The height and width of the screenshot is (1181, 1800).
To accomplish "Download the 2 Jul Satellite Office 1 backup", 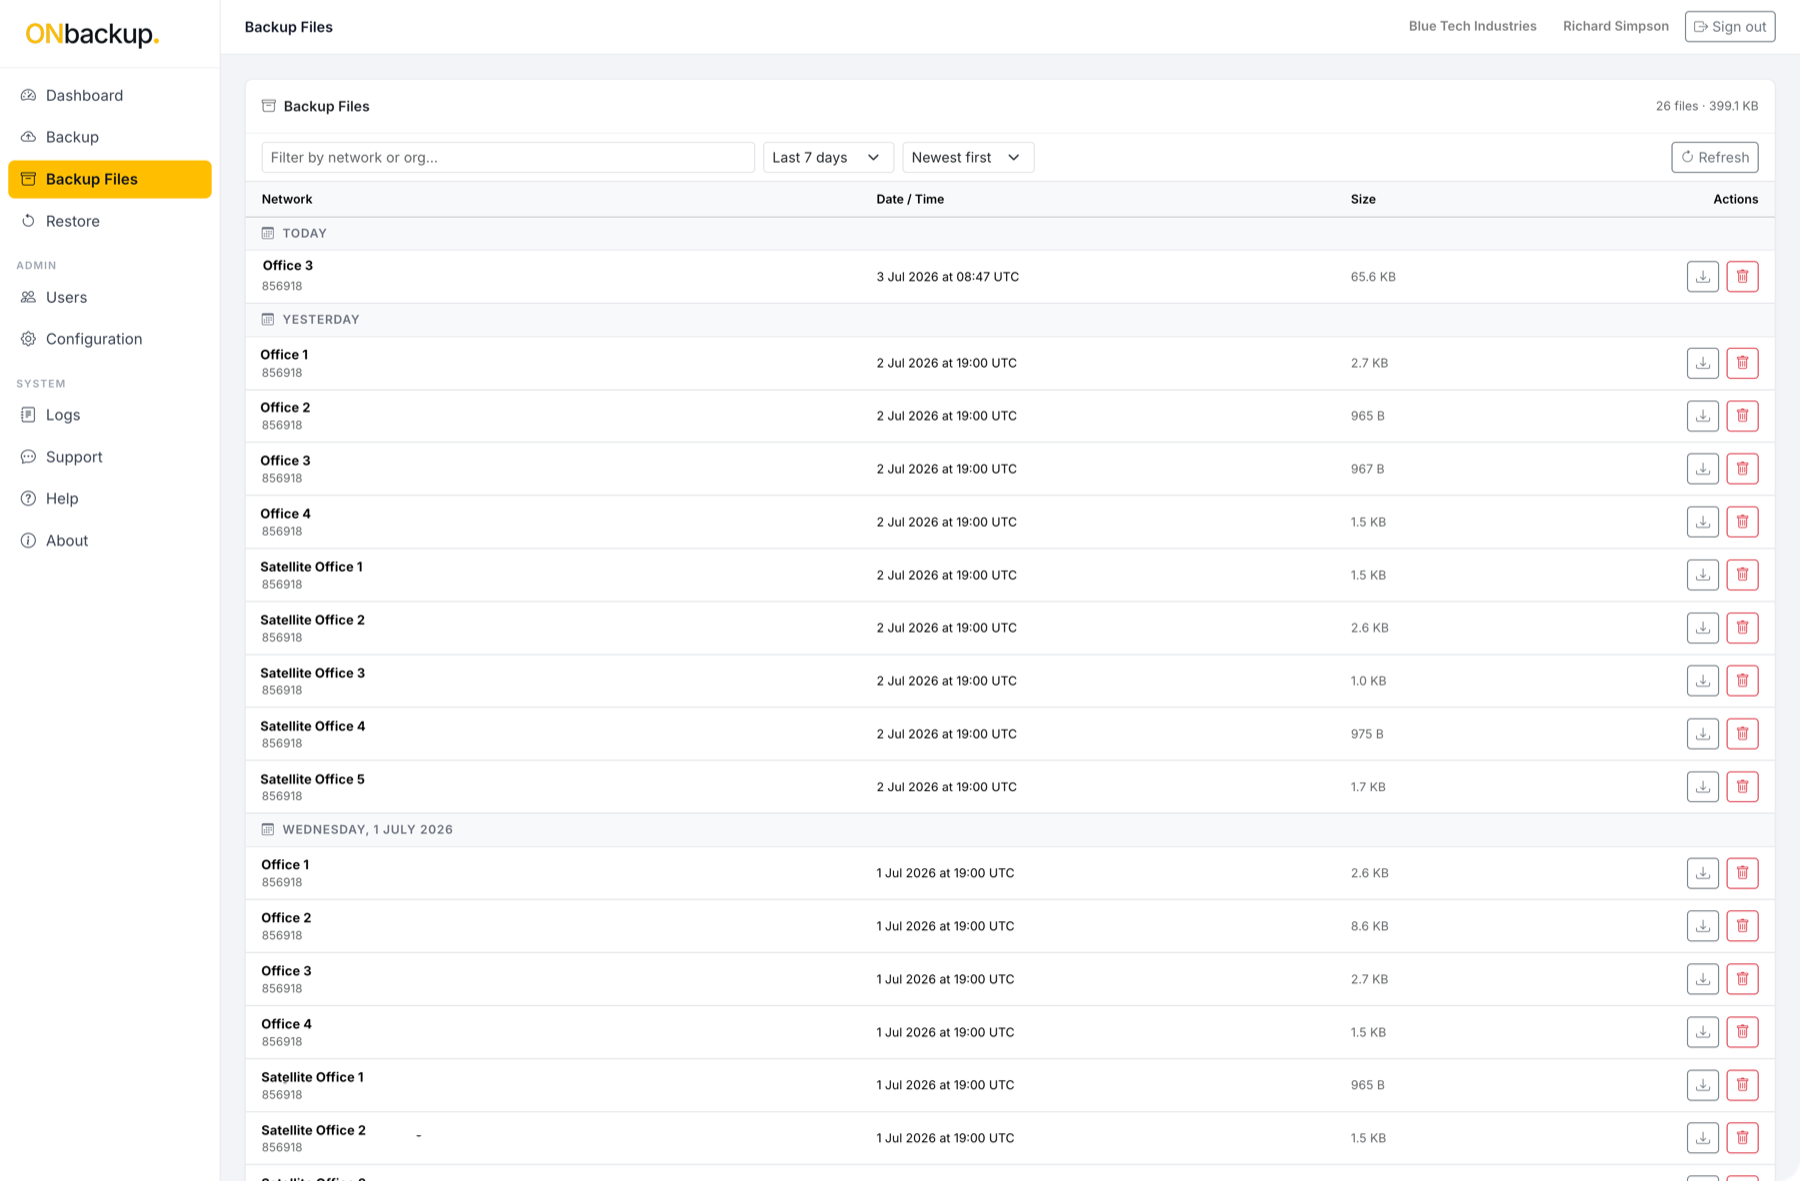I will pos(1702,575).
